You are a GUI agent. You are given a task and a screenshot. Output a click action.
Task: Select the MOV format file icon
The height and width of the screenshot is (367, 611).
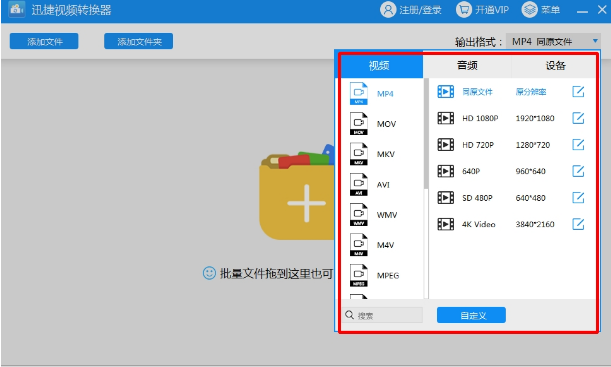point(358,124)
